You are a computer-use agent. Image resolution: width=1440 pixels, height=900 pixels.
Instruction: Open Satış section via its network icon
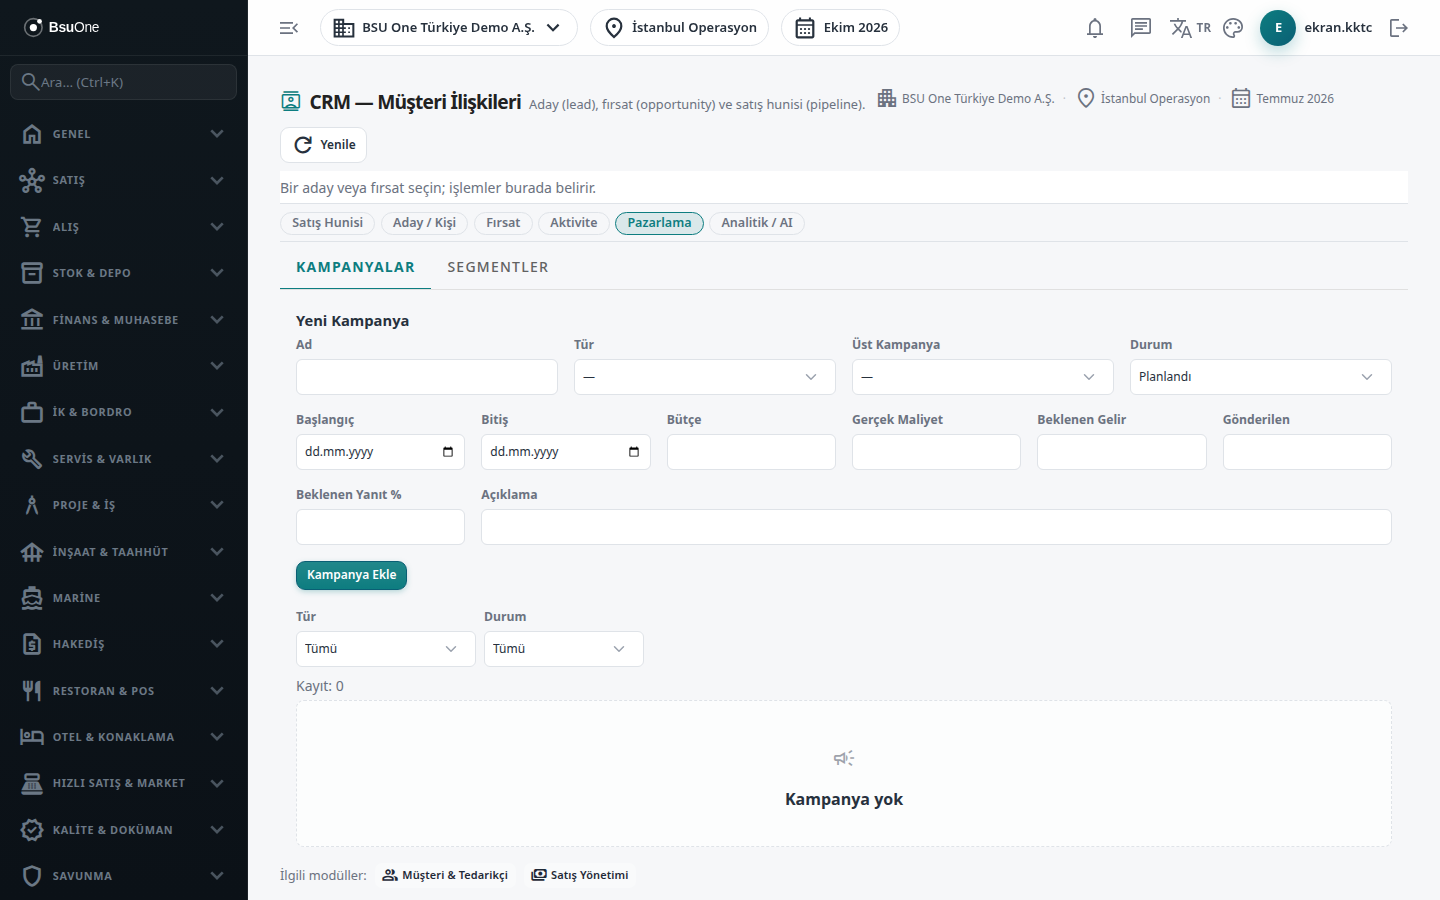[32, 180]
